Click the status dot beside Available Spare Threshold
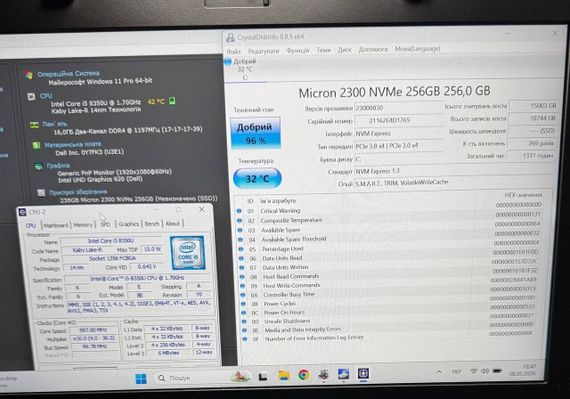This screenshot has height=399, width=570. [240, 239]
